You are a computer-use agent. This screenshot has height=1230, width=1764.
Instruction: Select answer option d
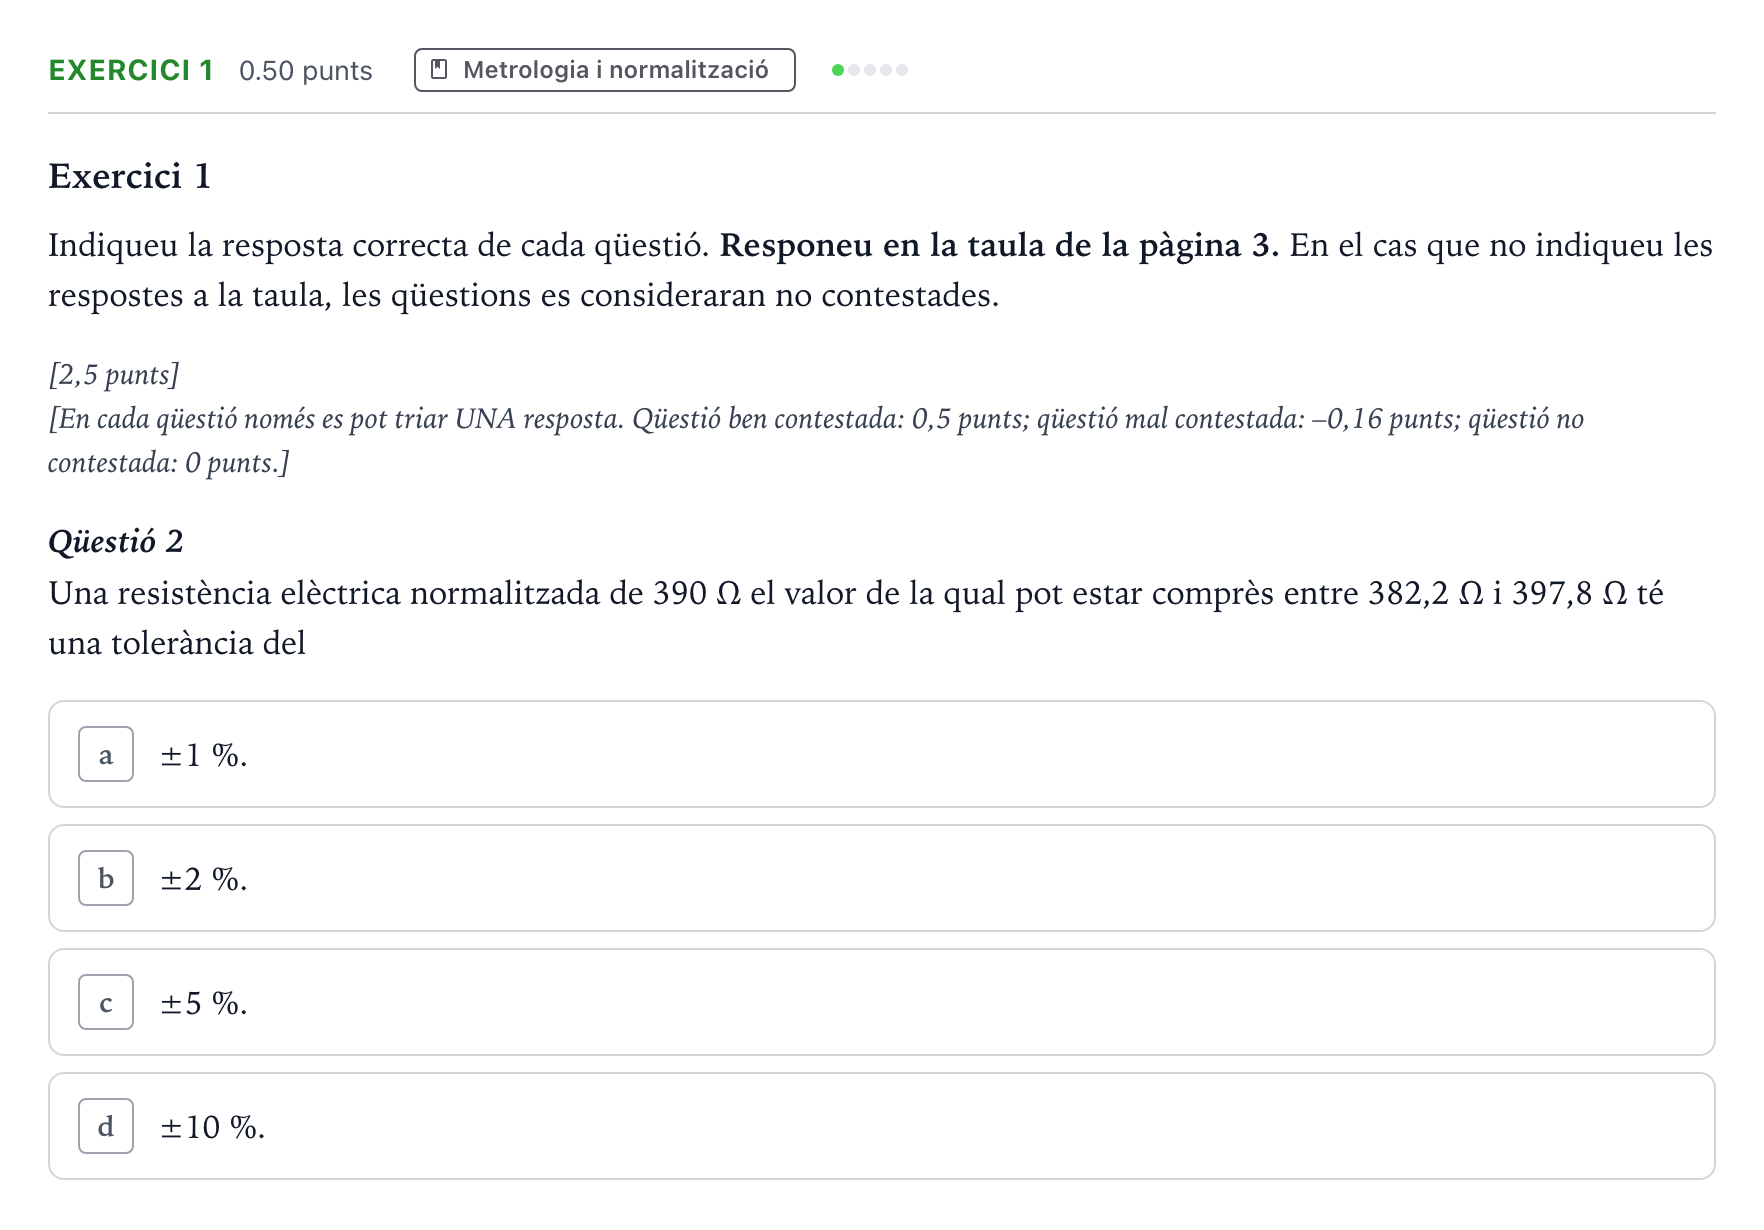click(x=882, y=1126)
